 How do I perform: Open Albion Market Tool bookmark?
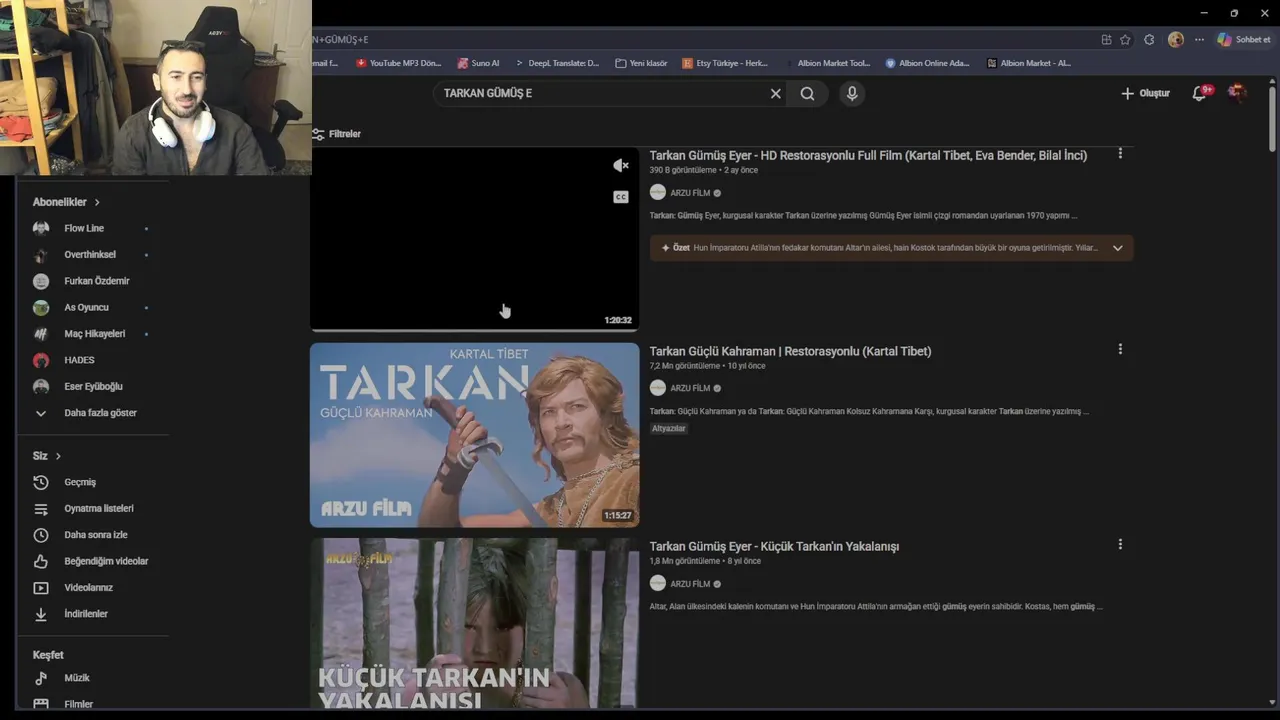[x=827, y=63]
